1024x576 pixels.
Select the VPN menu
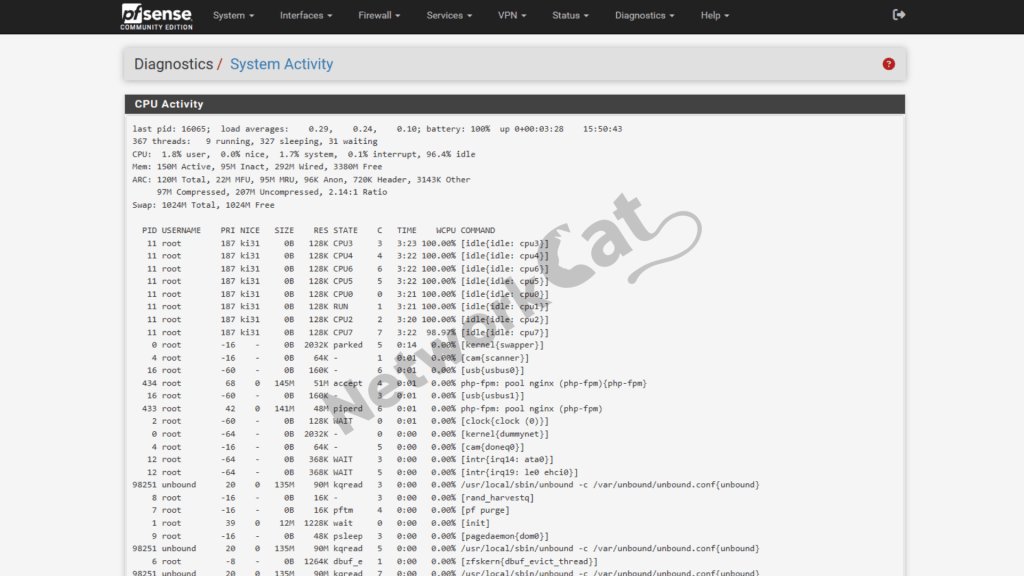point(513,16)
